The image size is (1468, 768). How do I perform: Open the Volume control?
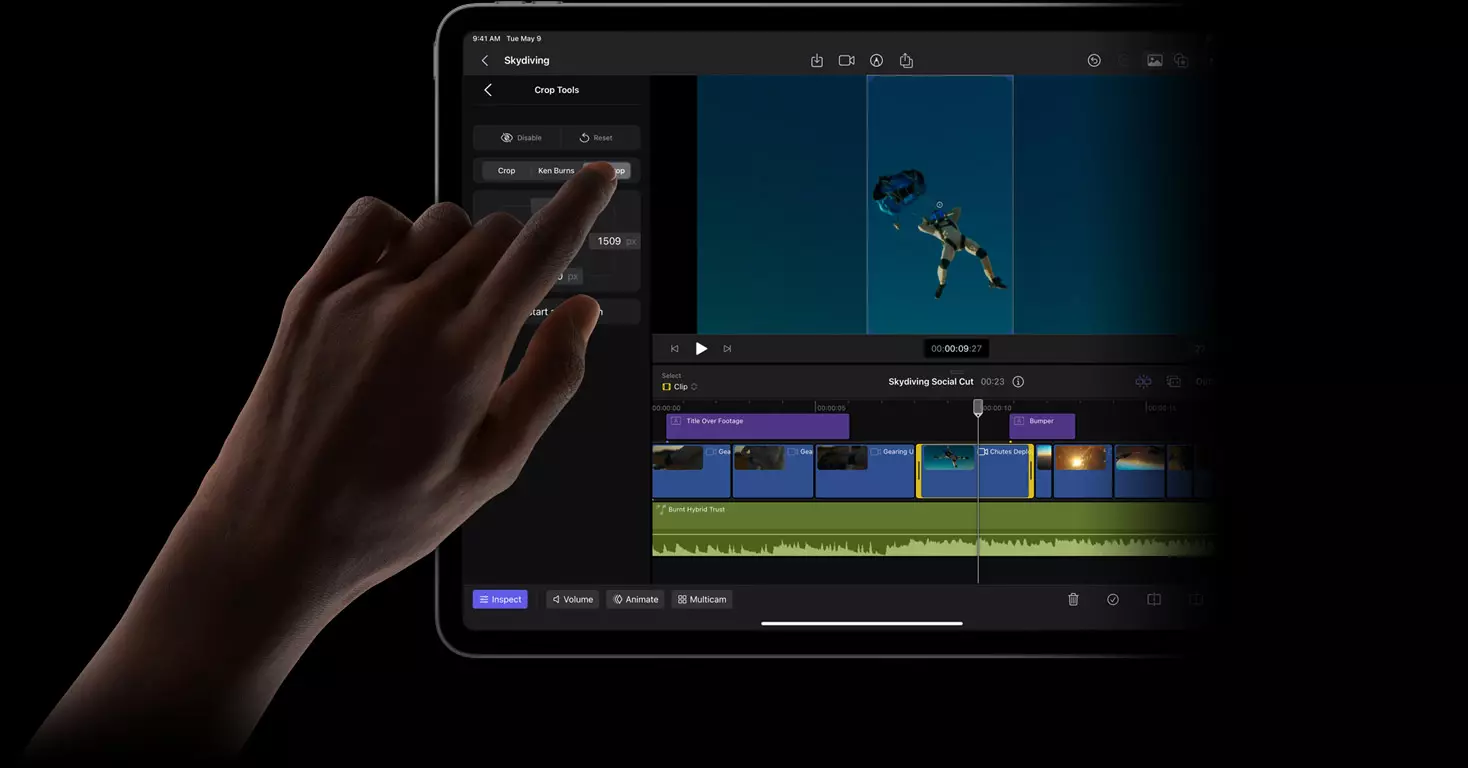coord(573,600)
